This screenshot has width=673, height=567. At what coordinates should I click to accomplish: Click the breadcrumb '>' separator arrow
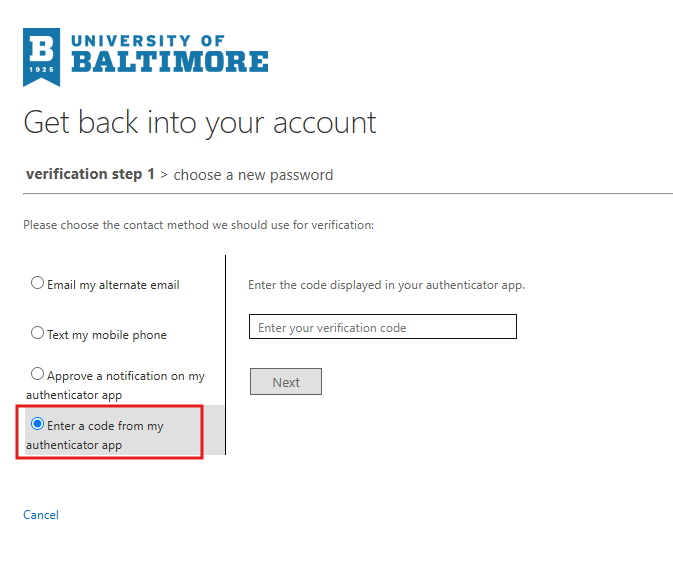pyautogui.click(x=164, y=175)
